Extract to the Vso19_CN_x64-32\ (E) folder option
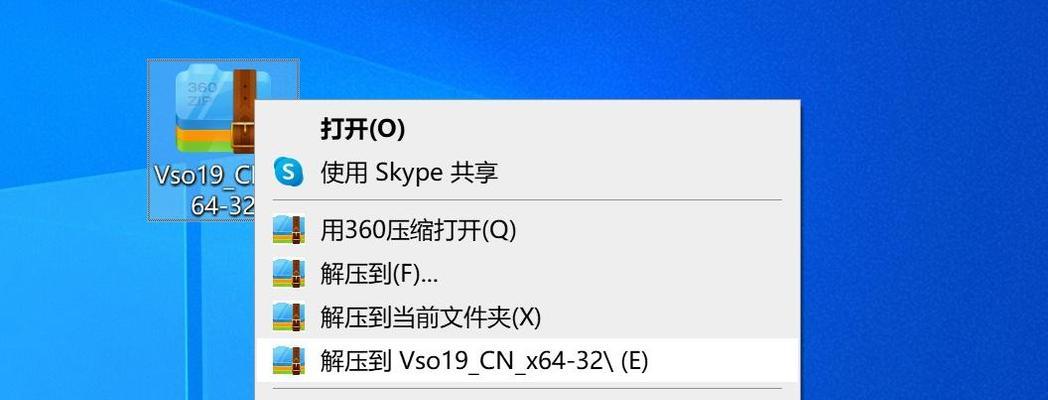The image size is (1048, 400). click(x=484, y=360)
